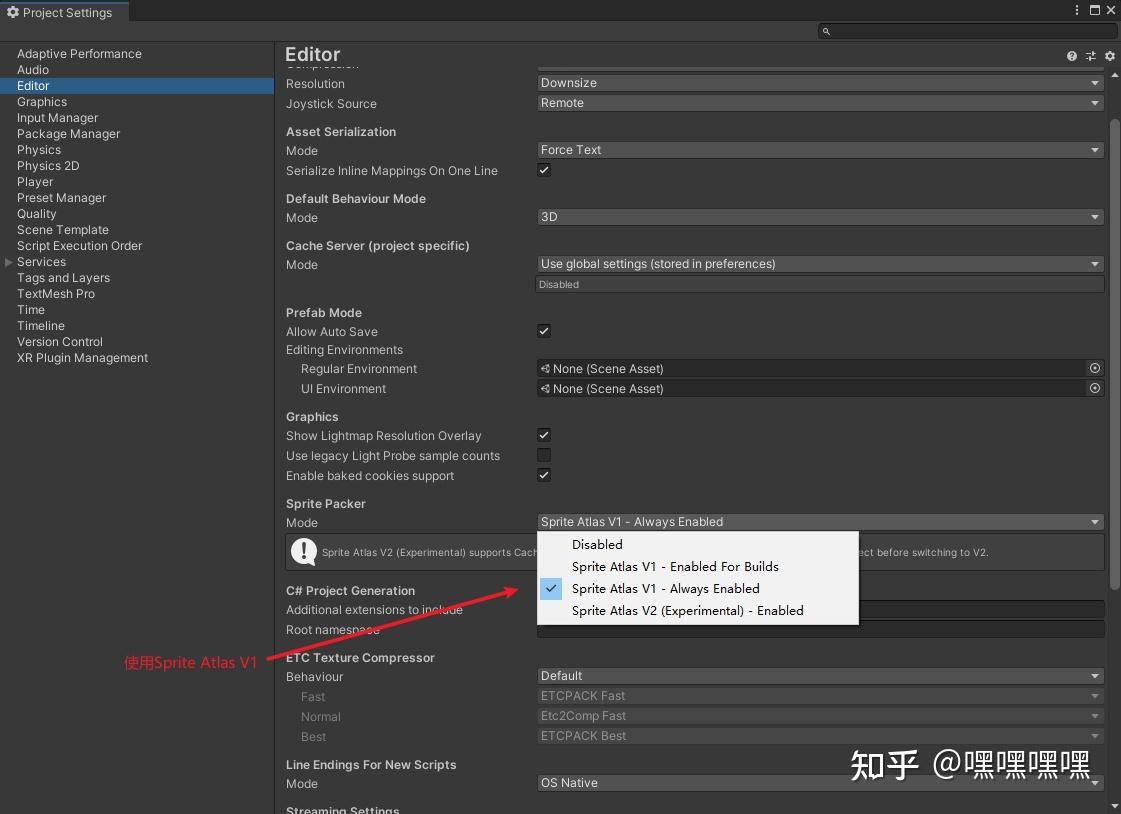
Task: Click the Project Settings gear icon in titlebar
Action: (x=11, y=12)
